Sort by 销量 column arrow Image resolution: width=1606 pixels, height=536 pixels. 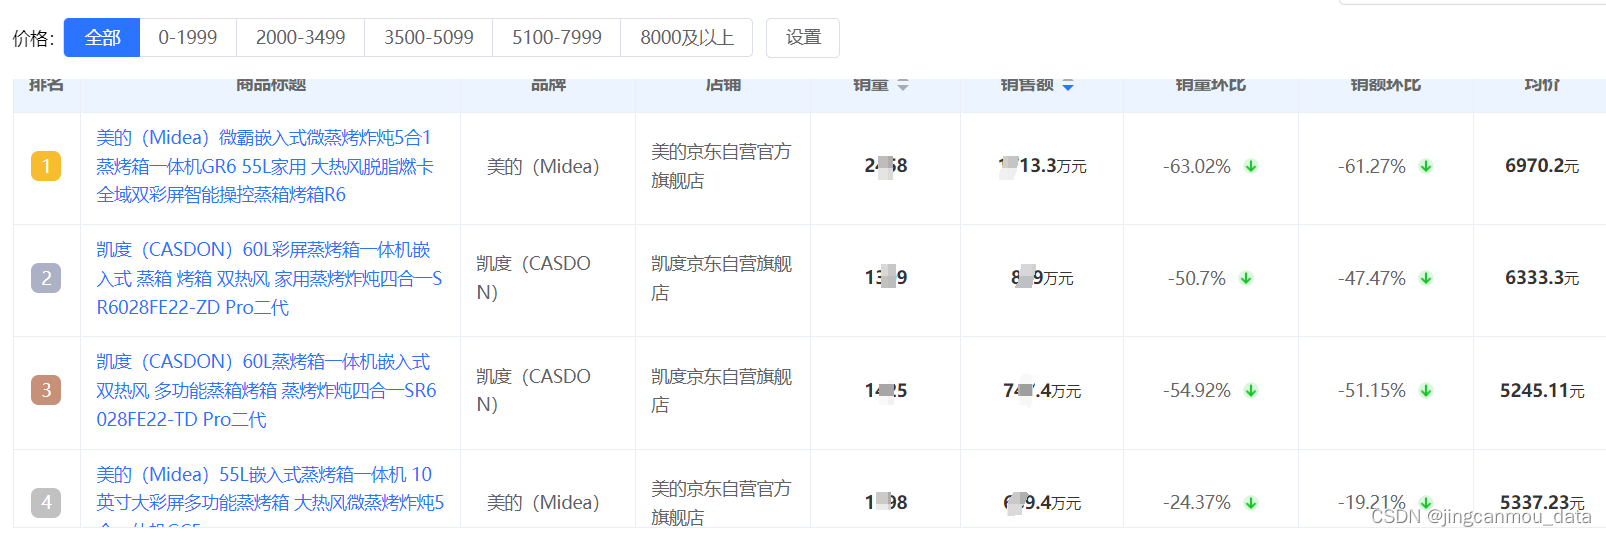[903, 86]
